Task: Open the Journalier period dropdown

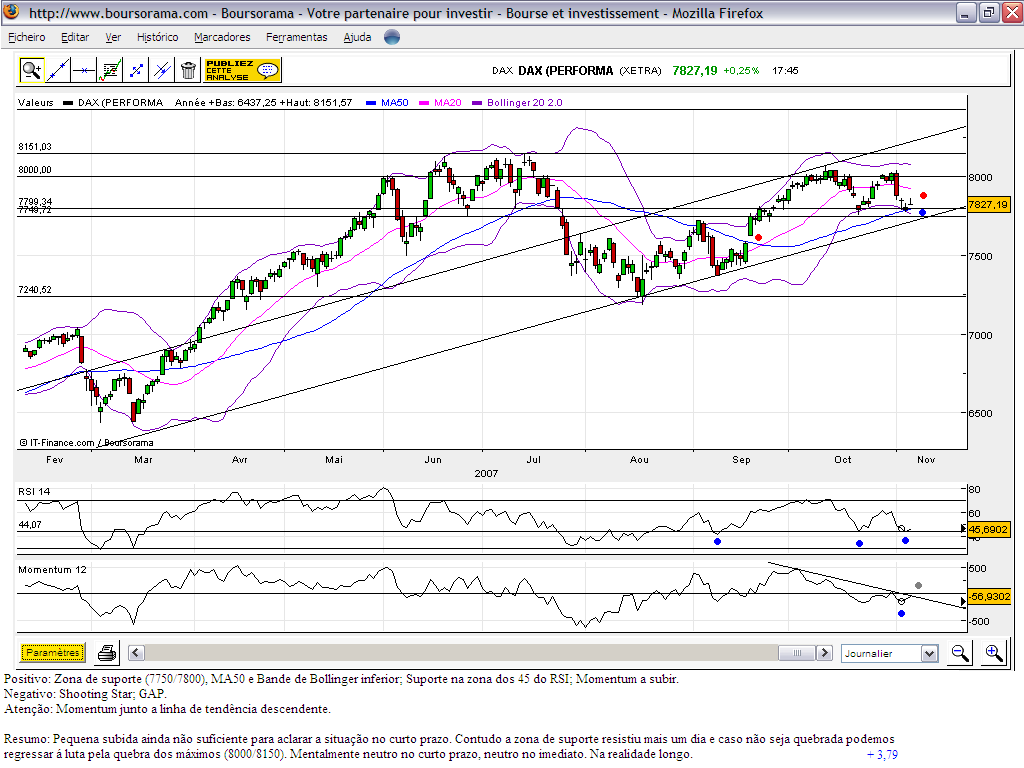Action: click(x=889, y=653)
